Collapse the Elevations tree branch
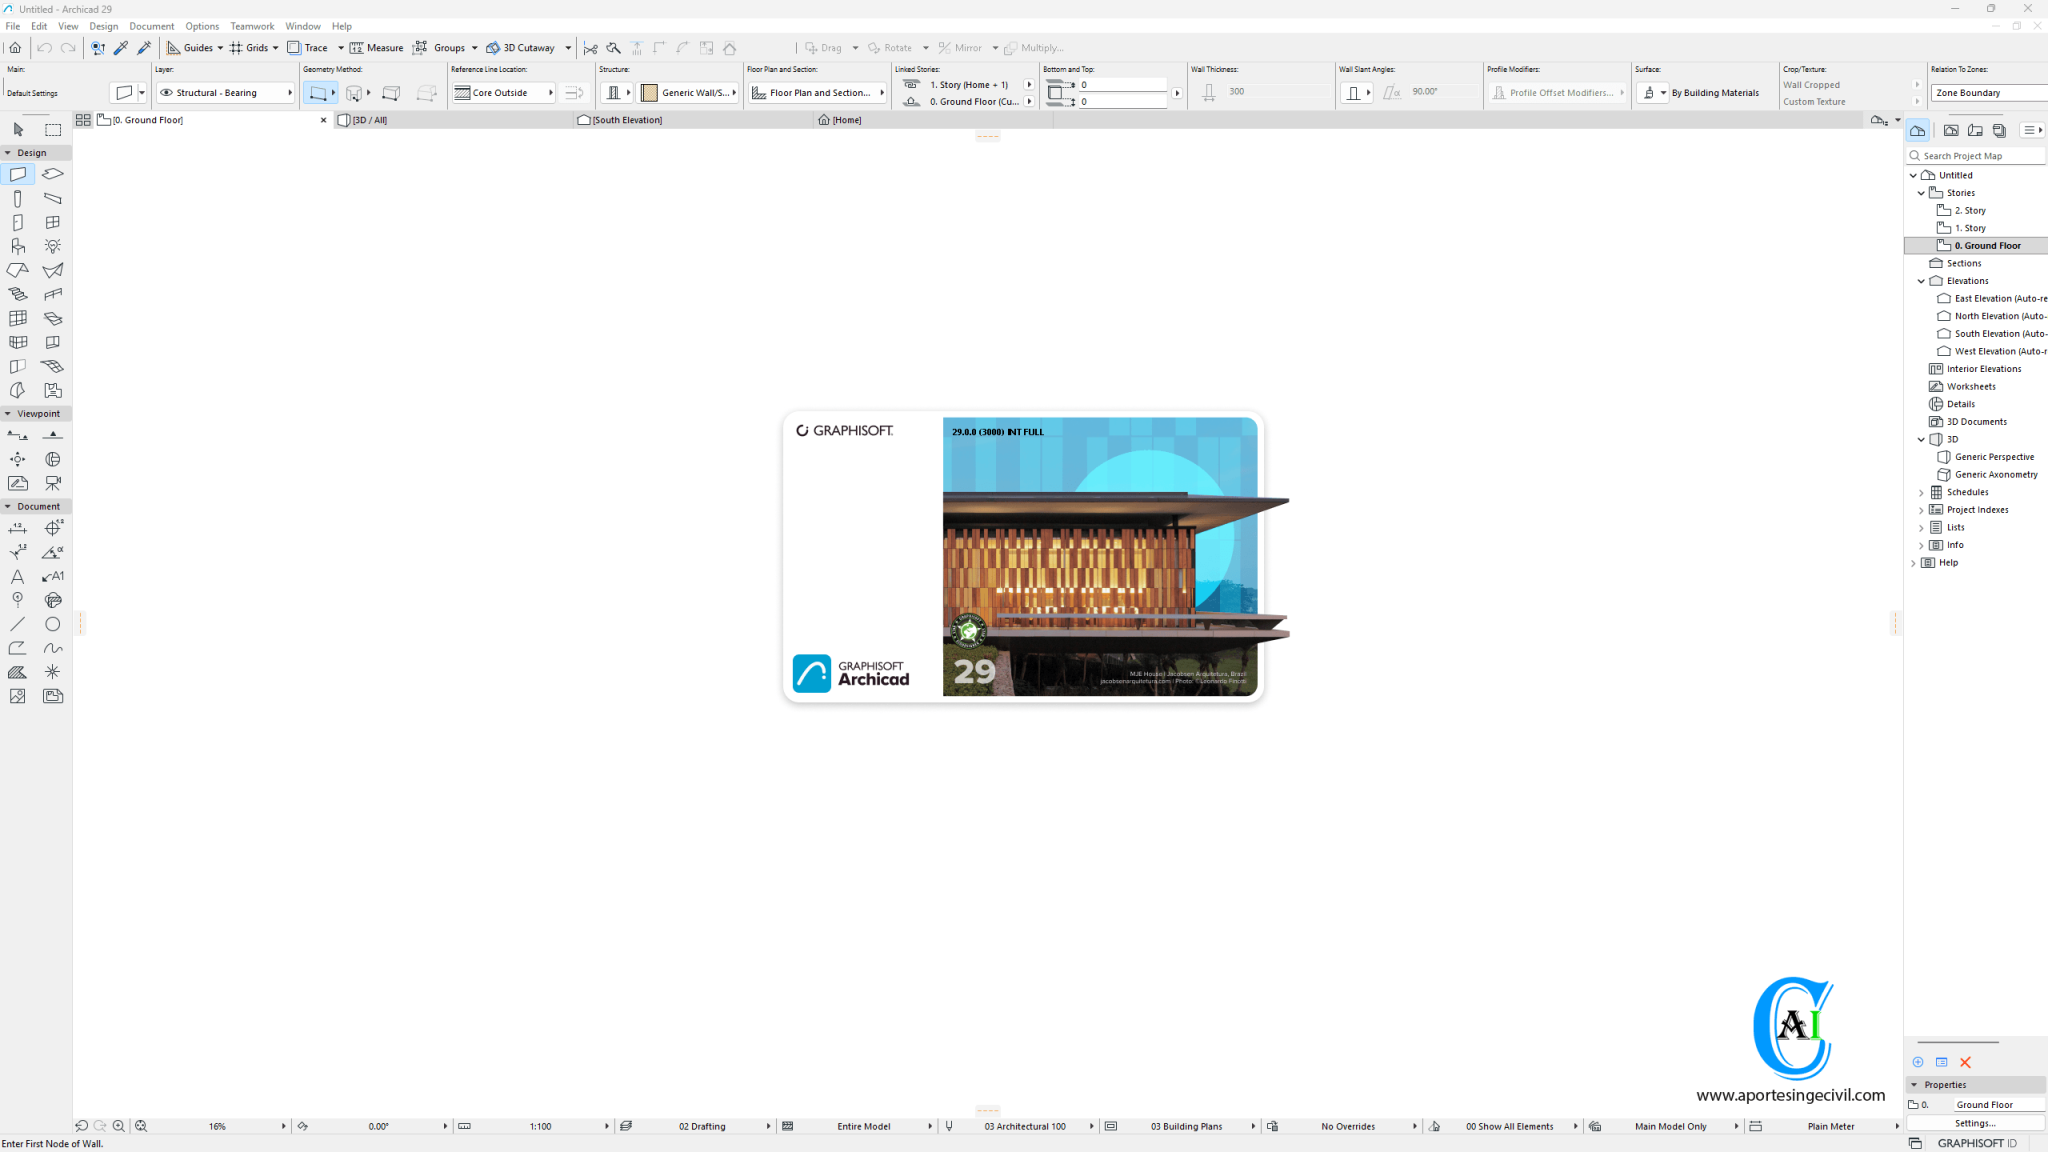The height and width of the screenshot is (1152, 2048). pyautogui.click(x=1920, y=281)
